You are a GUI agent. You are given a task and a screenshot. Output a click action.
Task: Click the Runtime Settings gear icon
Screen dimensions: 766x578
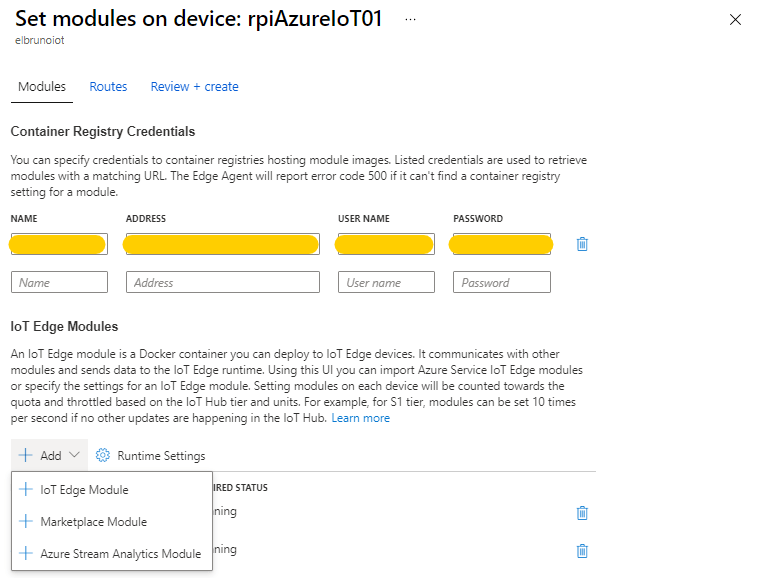[102, 456]
